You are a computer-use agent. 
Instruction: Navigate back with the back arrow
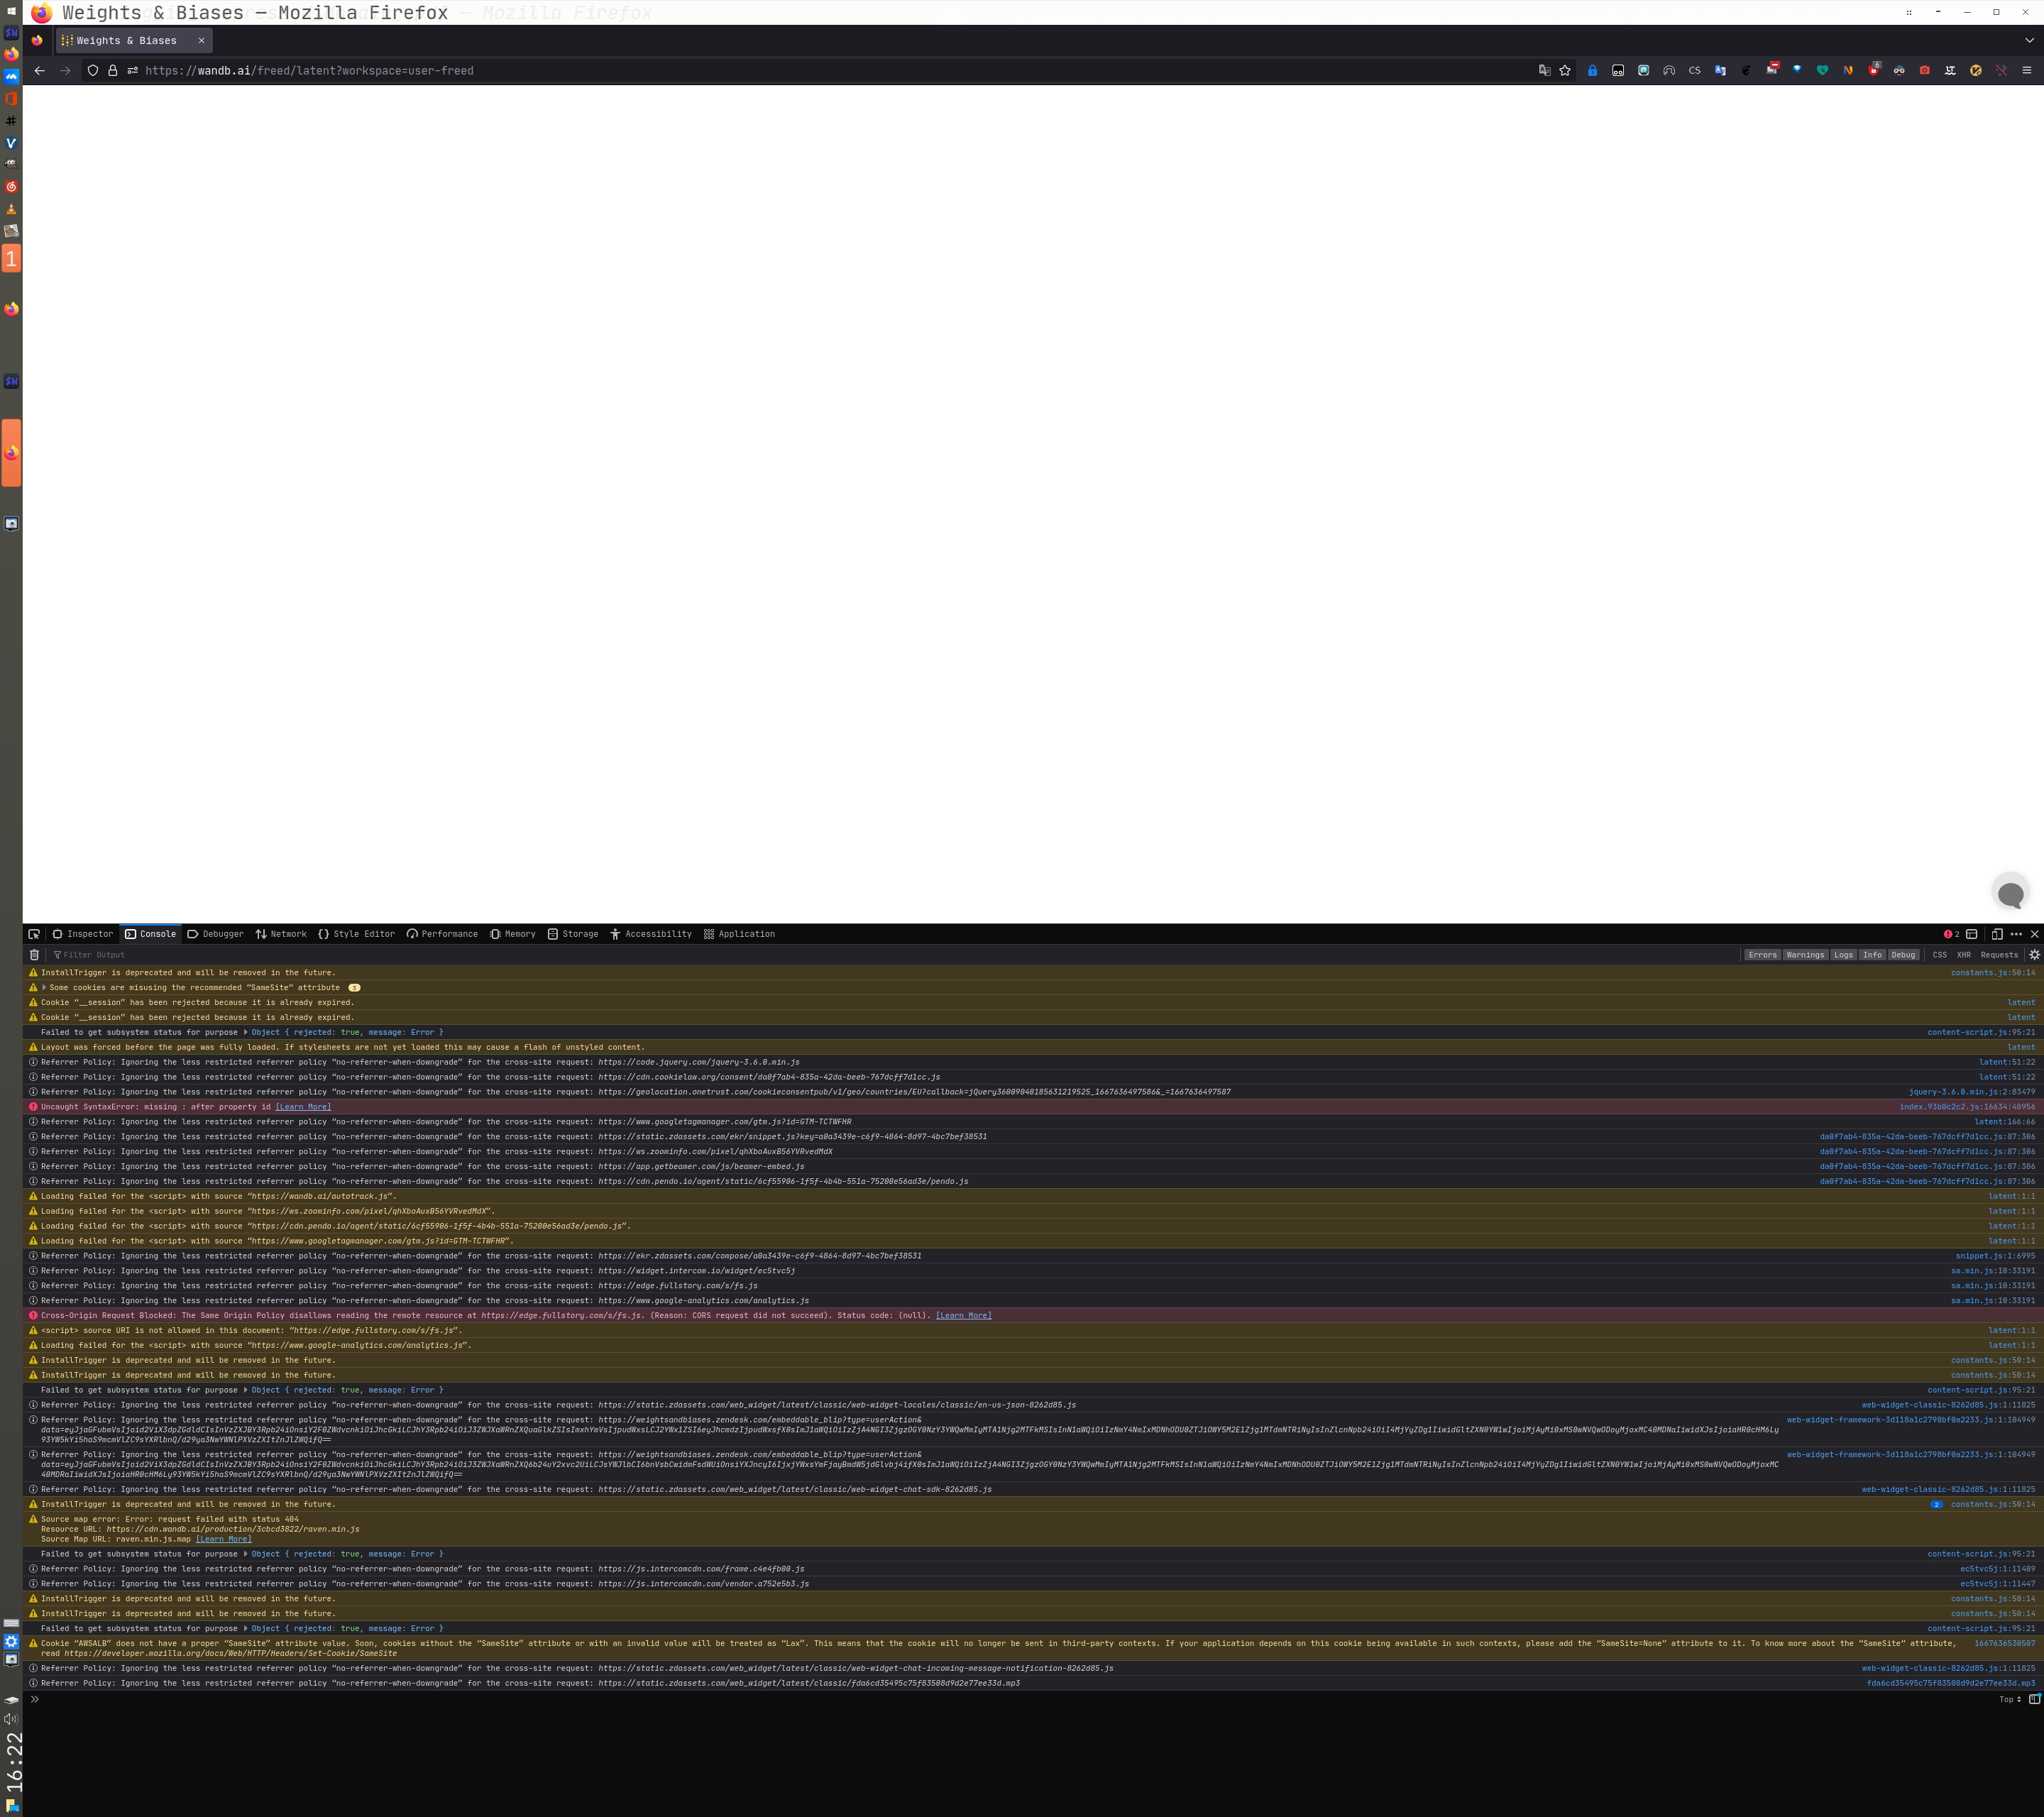(39, 71)
